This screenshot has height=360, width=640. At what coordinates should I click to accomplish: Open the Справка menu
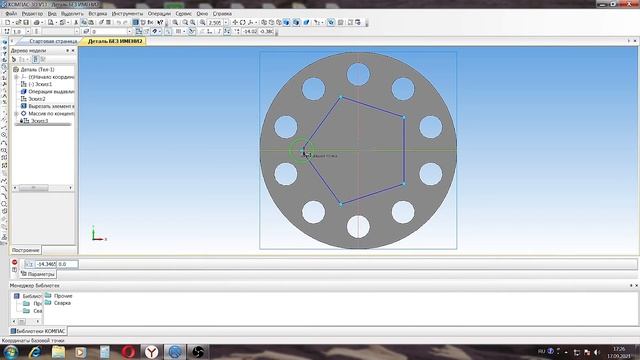coord(222,13)
